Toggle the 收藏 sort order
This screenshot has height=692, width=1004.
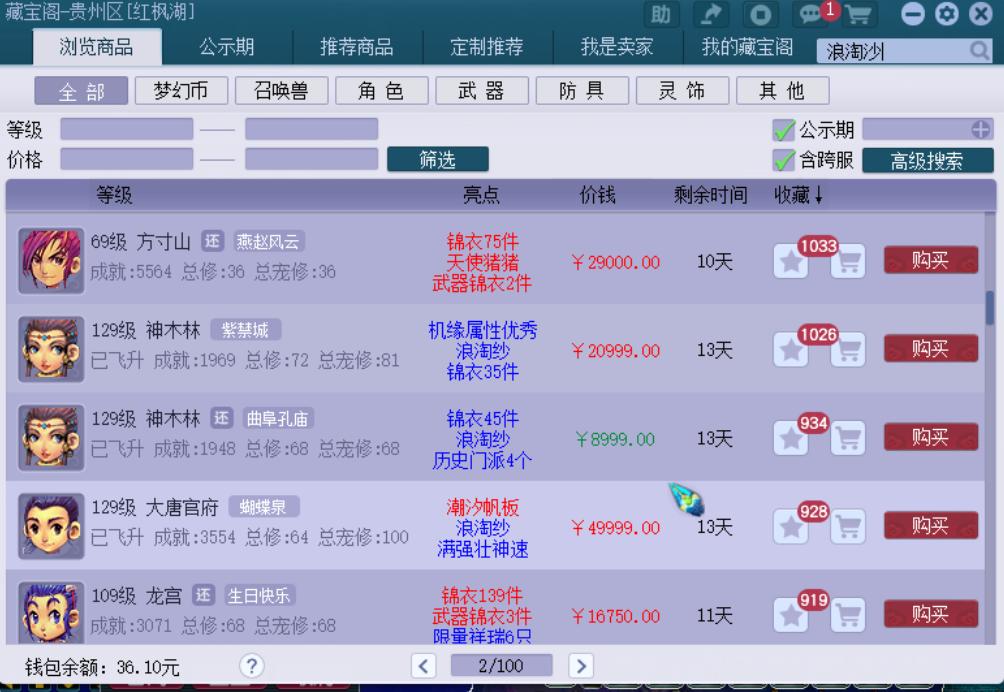click(796, 196)
